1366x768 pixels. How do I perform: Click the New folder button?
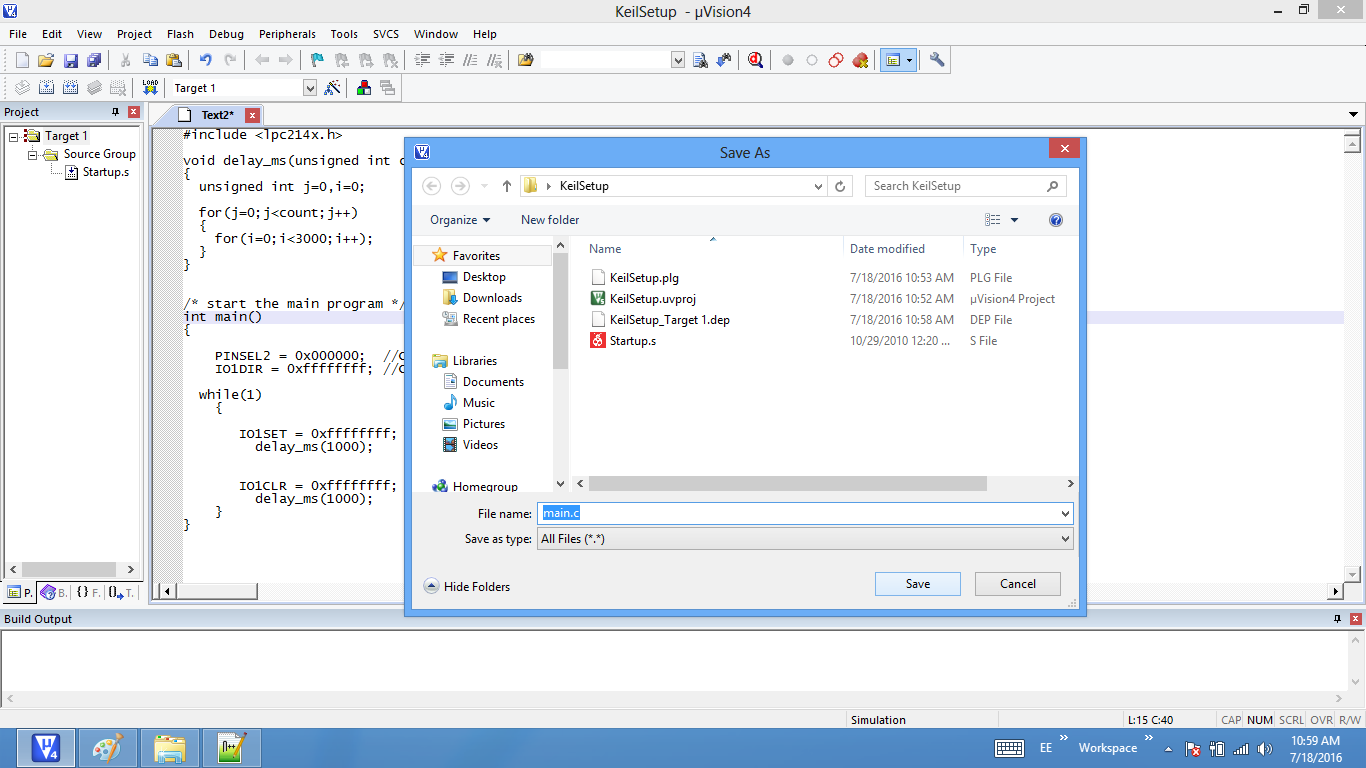coord(550,220)
